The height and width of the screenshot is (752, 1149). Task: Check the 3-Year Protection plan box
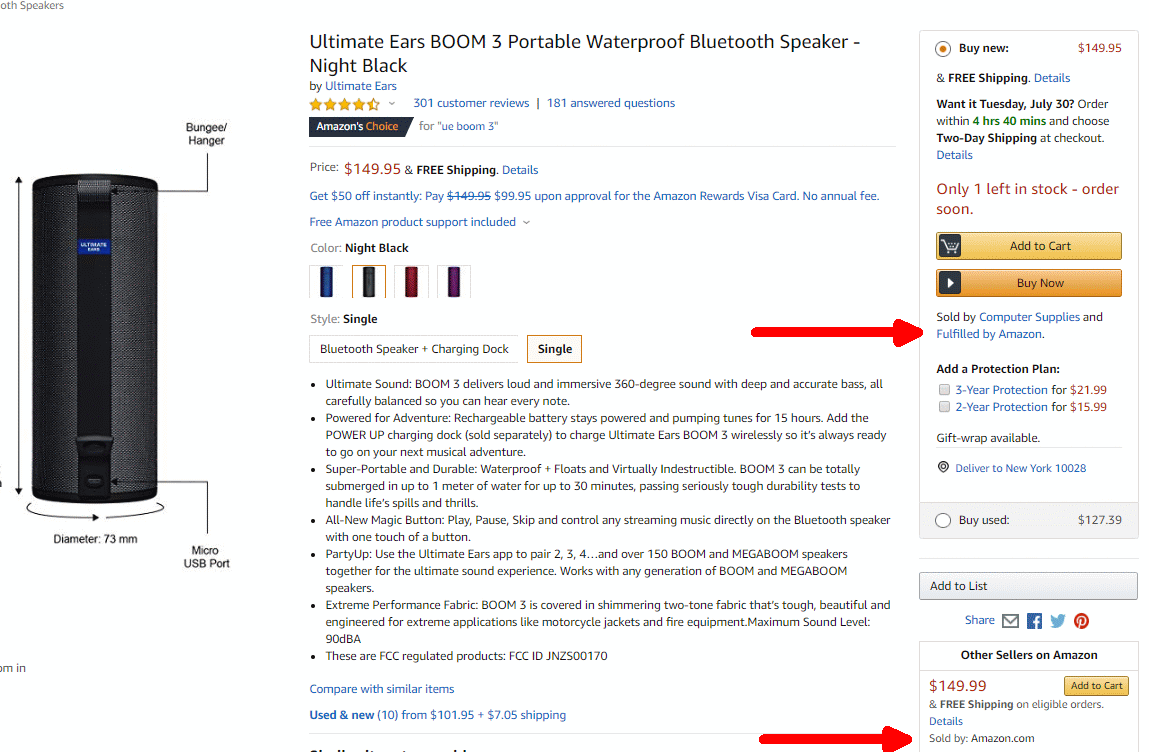[944, 390]
